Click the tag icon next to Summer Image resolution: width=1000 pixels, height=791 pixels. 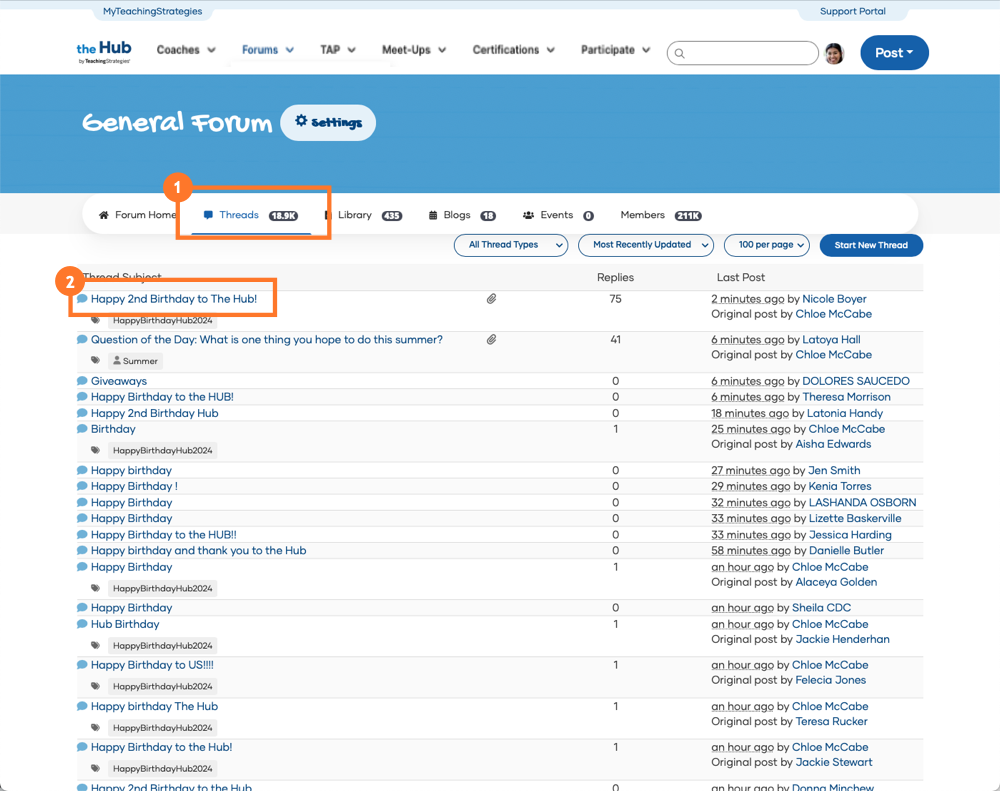click(x=96, y=361)
